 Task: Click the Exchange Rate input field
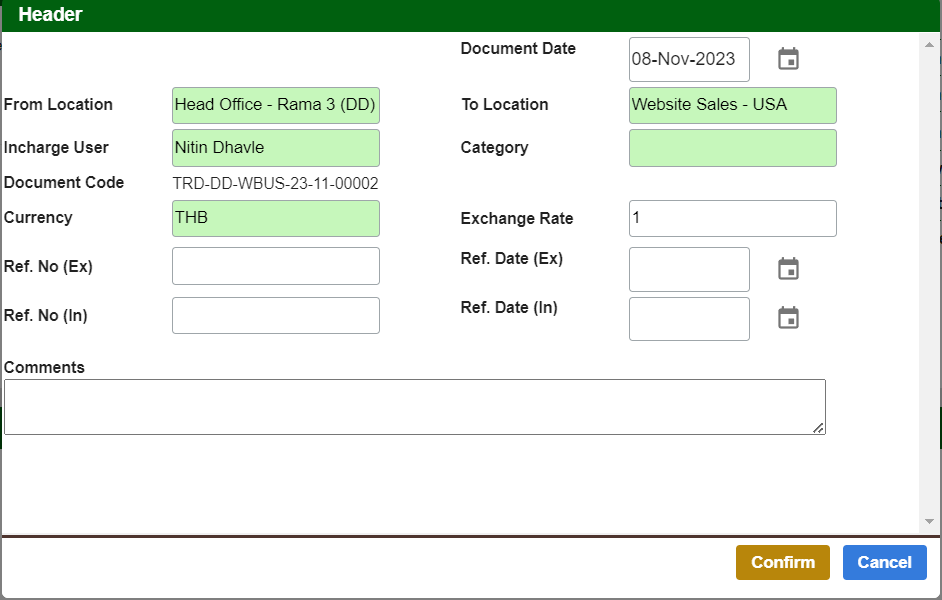pos(732,218)
